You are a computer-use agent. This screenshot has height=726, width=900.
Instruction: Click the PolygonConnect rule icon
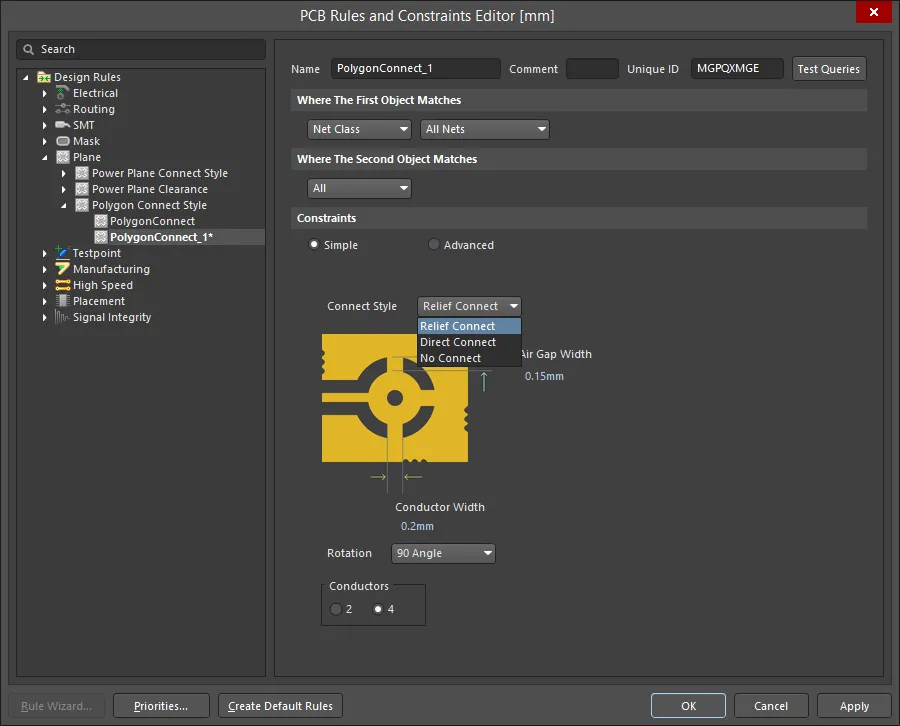coord(101,221)
